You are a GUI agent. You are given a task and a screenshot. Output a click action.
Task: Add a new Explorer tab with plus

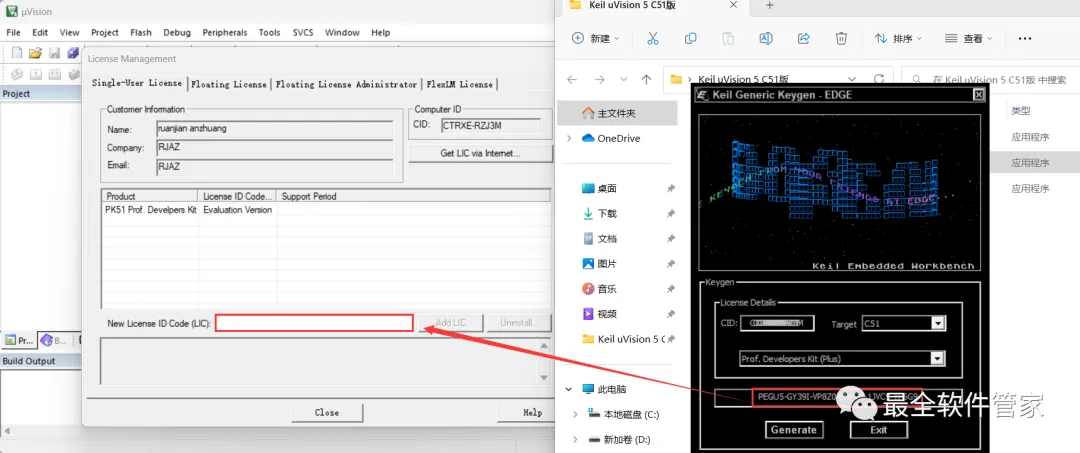(x=770, y=6)
